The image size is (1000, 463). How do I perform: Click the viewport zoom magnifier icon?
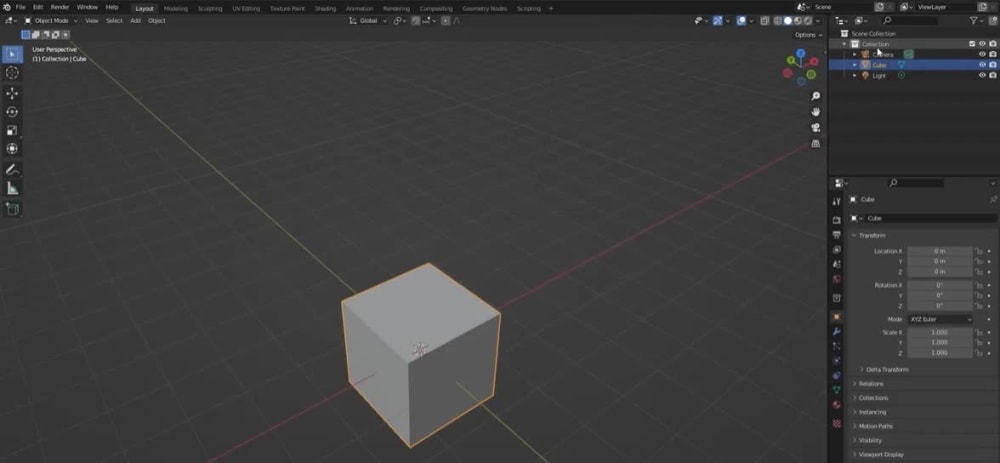click(x=815, y=96)
